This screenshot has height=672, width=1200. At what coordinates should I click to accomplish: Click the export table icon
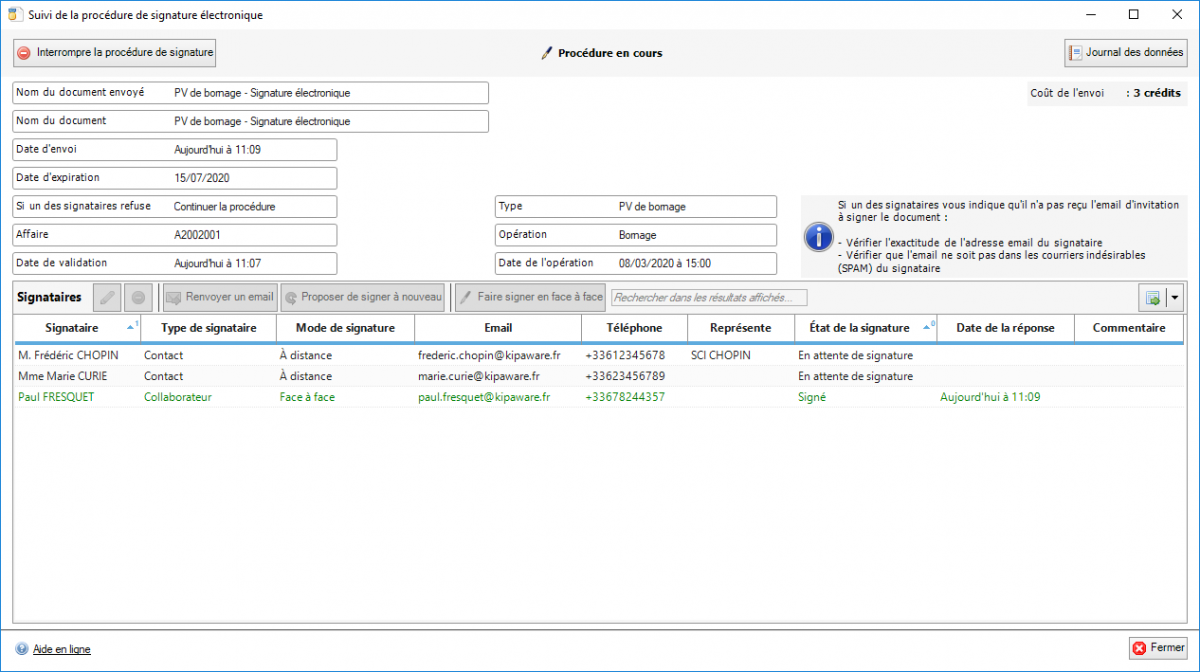pos(1152,298)
